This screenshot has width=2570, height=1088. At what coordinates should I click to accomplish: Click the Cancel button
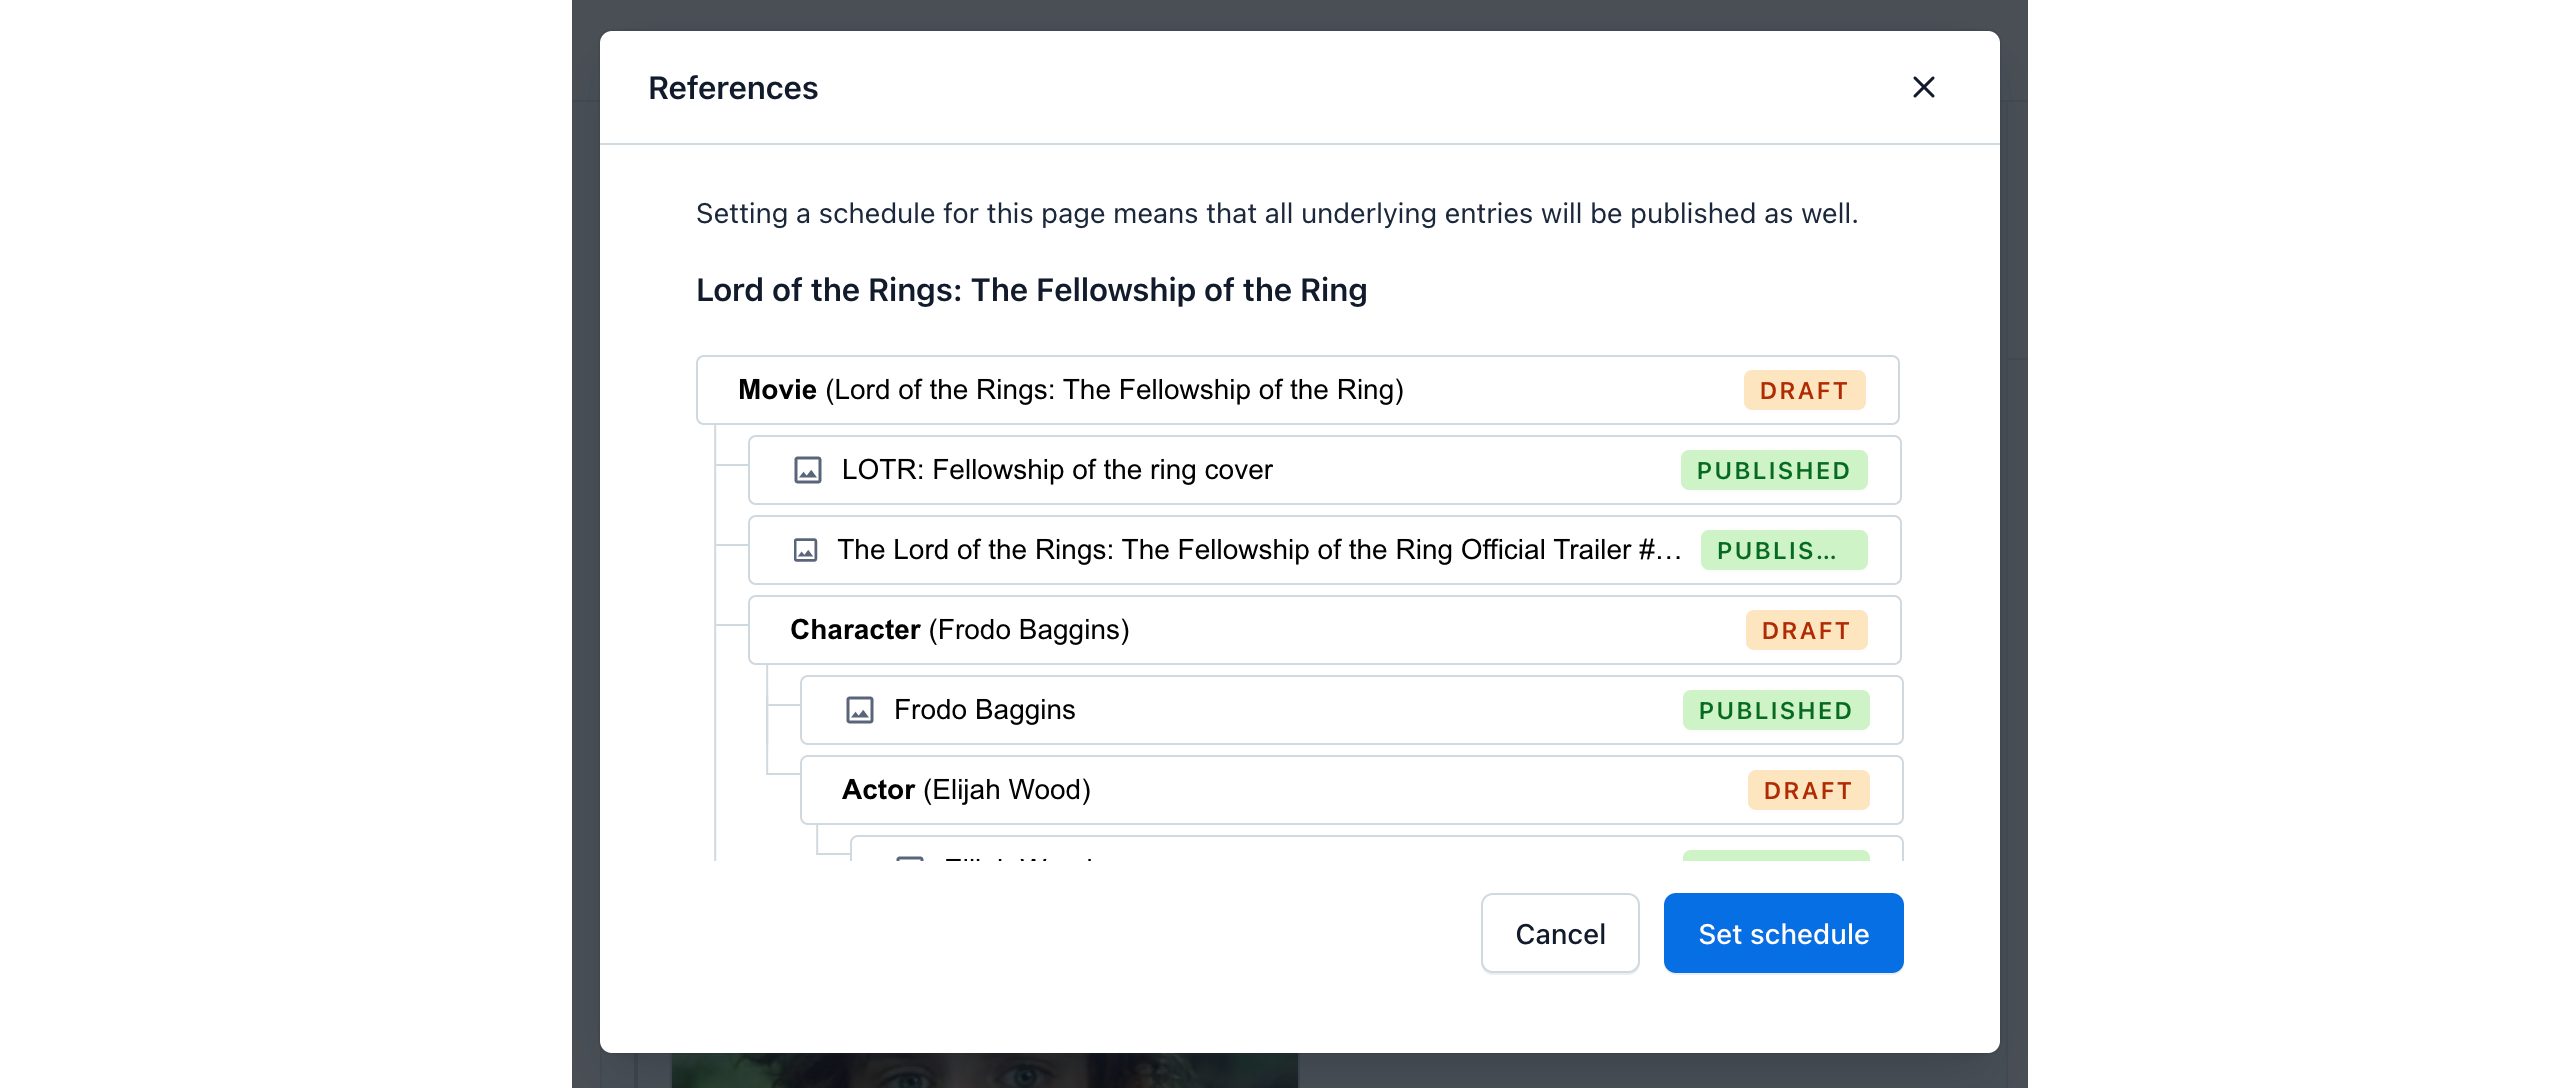click(1560, 933)
